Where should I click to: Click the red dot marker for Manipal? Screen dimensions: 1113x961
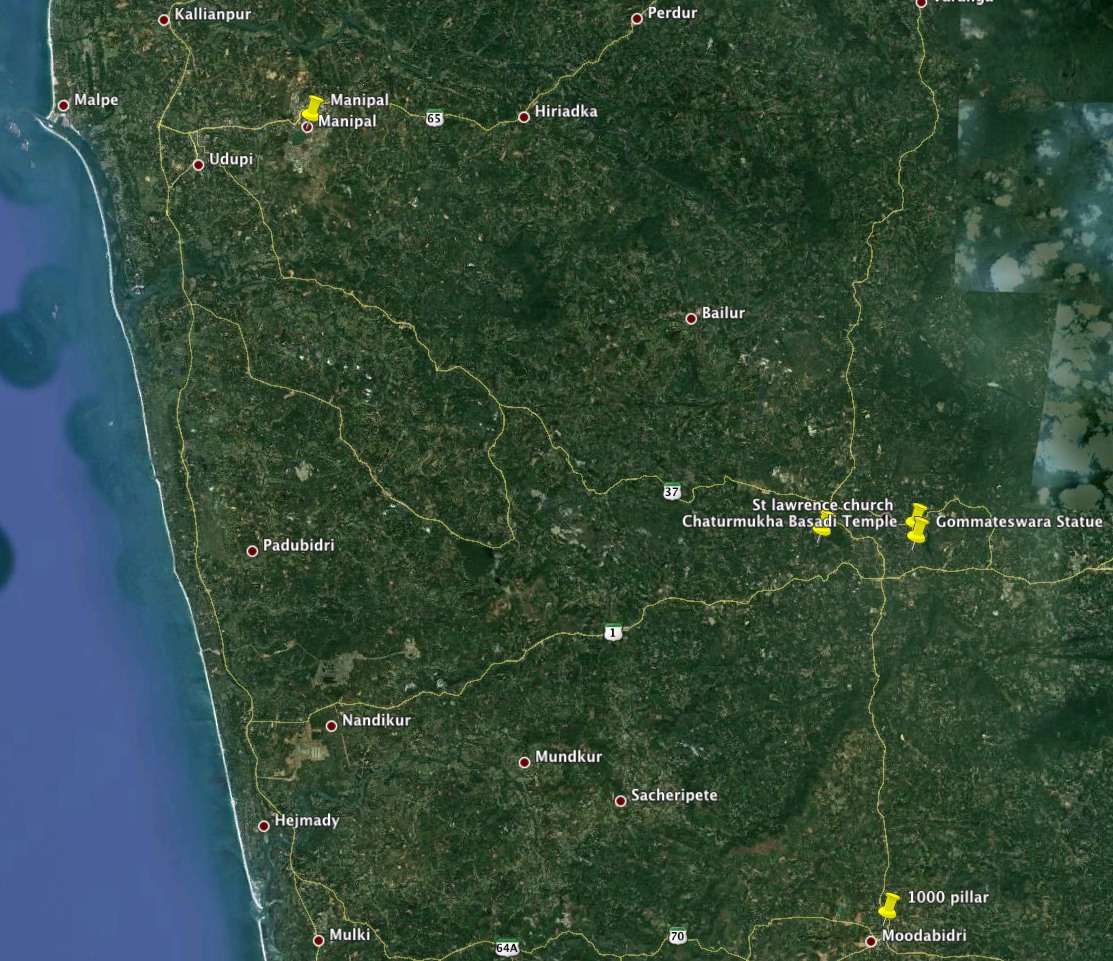point(307,127)
